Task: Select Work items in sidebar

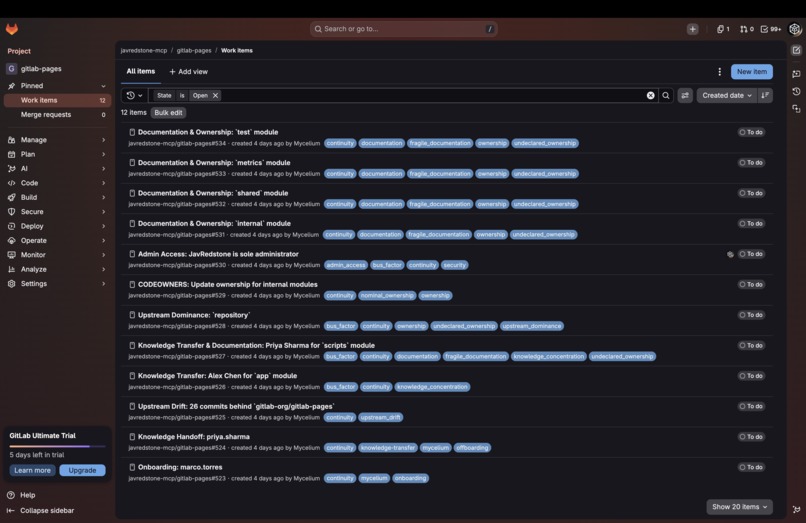Action: click(x=57, y=100)
